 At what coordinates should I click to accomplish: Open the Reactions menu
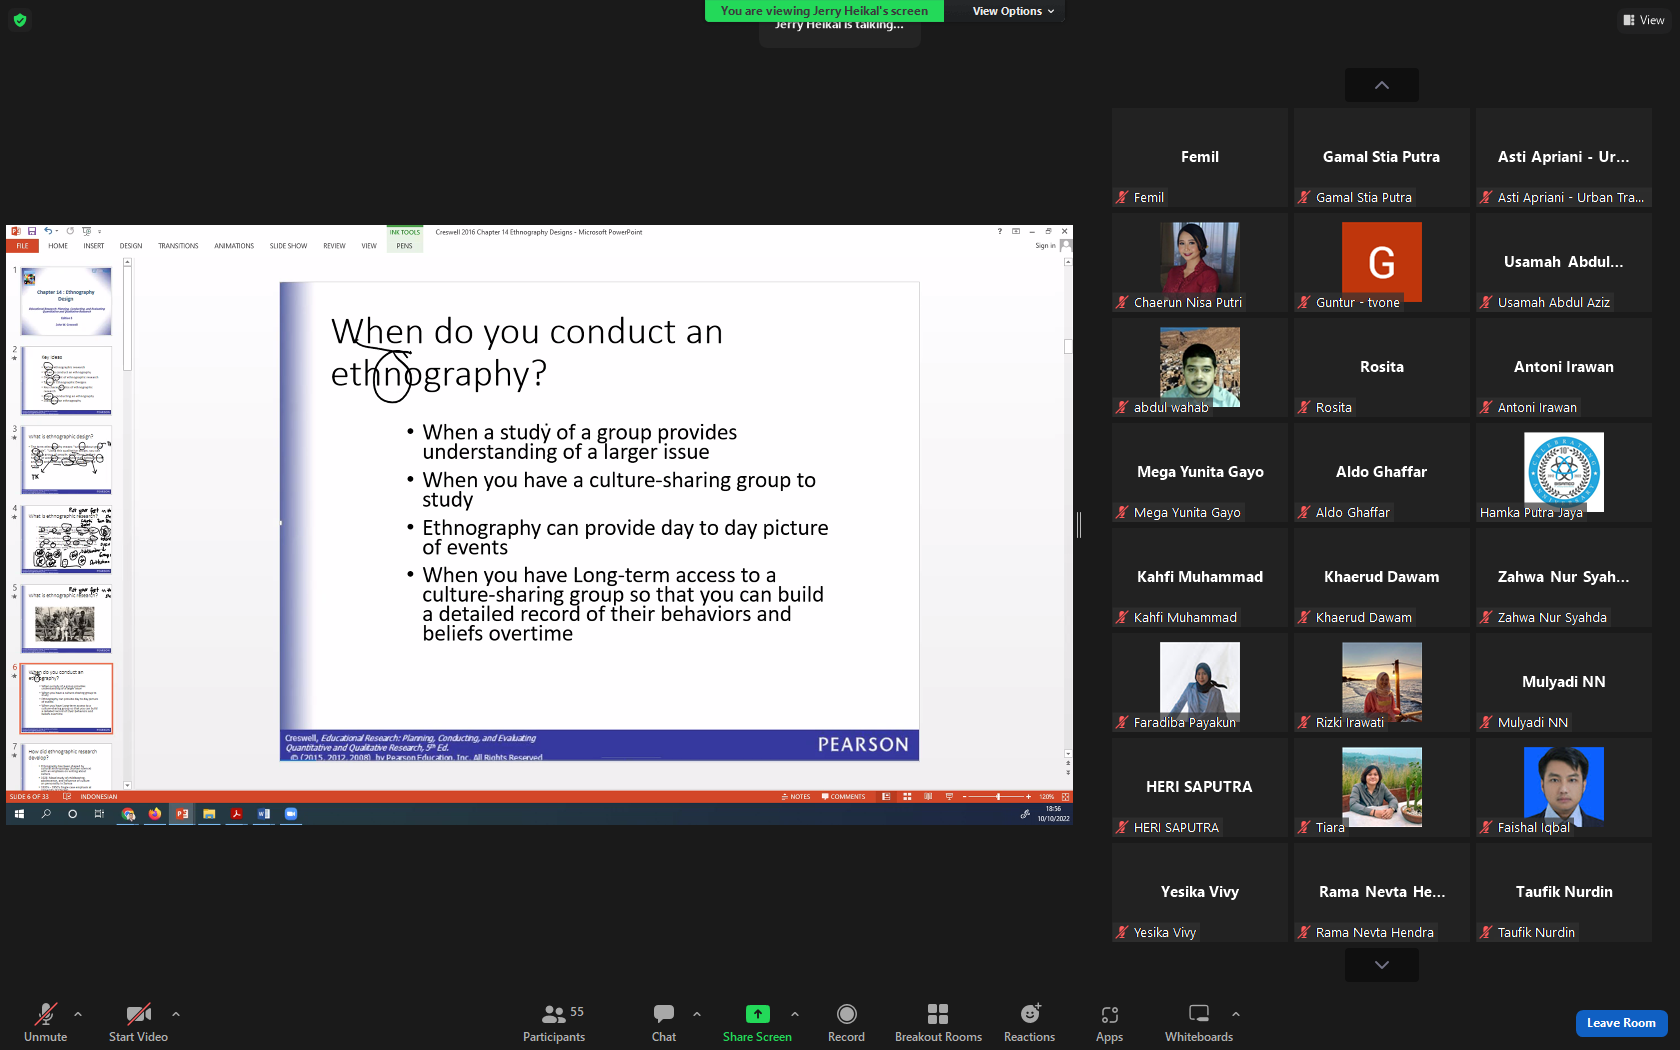click(x=1029, y=1022)
